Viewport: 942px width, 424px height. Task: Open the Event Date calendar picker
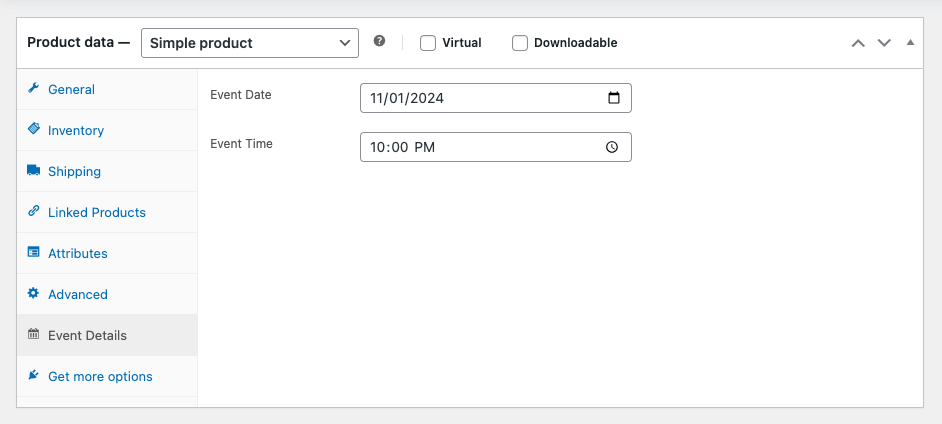[613, 98]
